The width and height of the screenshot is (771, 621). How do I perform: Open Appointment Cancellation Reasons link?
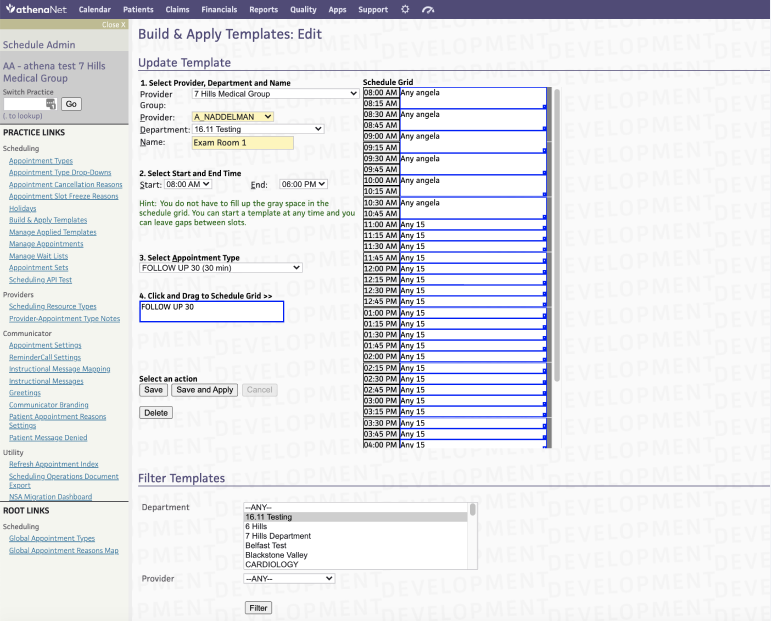point(65,184)
